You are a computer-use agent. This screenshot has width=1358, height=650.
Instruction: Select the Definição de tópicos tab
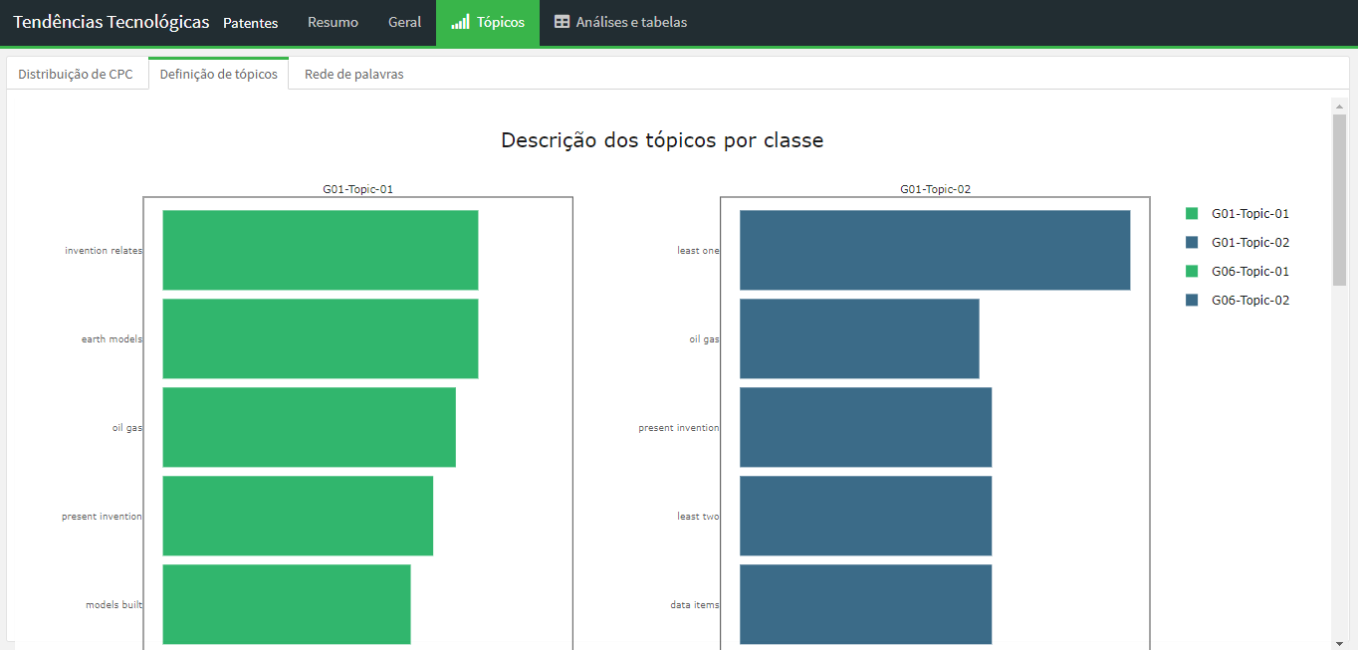pos(218,74)
